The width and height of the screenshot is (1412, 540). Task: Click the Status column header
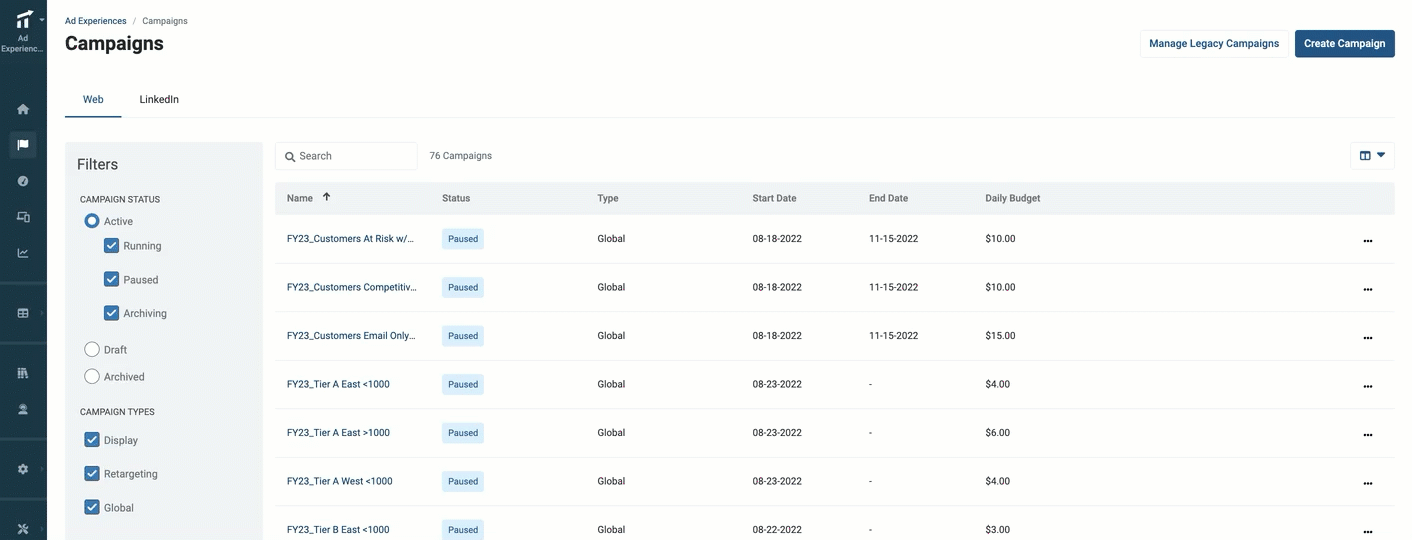pyautogui.click(x=456, y=198)
